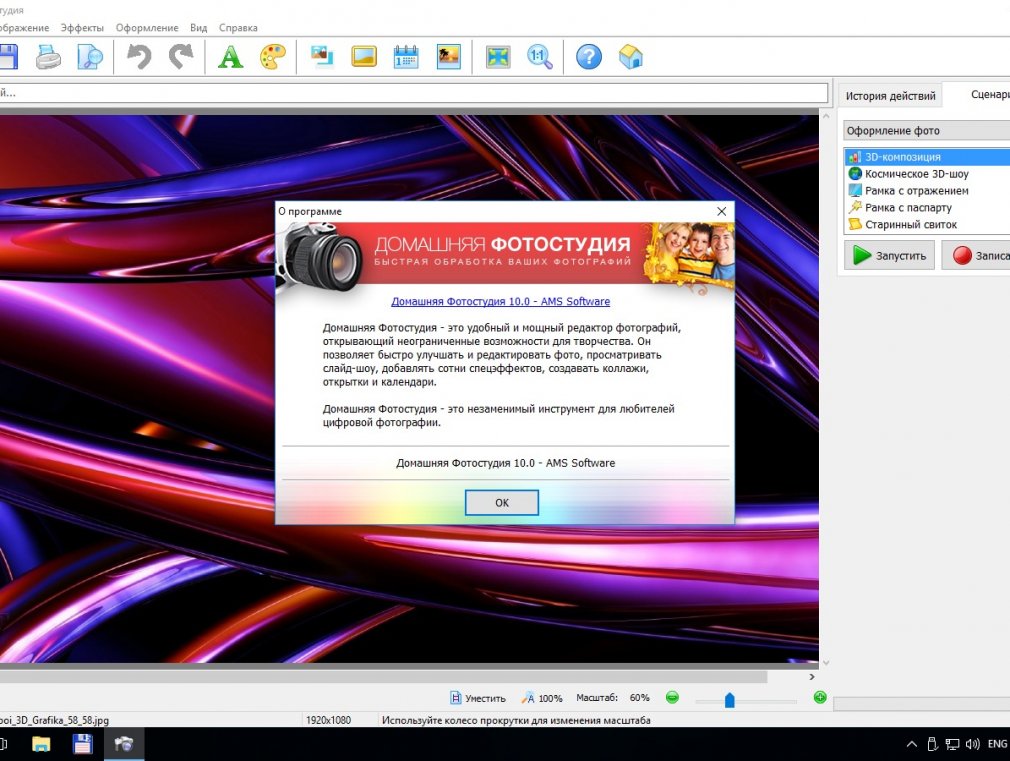The image size is (1010, 761).
Task: Open help with the blue question mark icon
Action: click(589, 57)
